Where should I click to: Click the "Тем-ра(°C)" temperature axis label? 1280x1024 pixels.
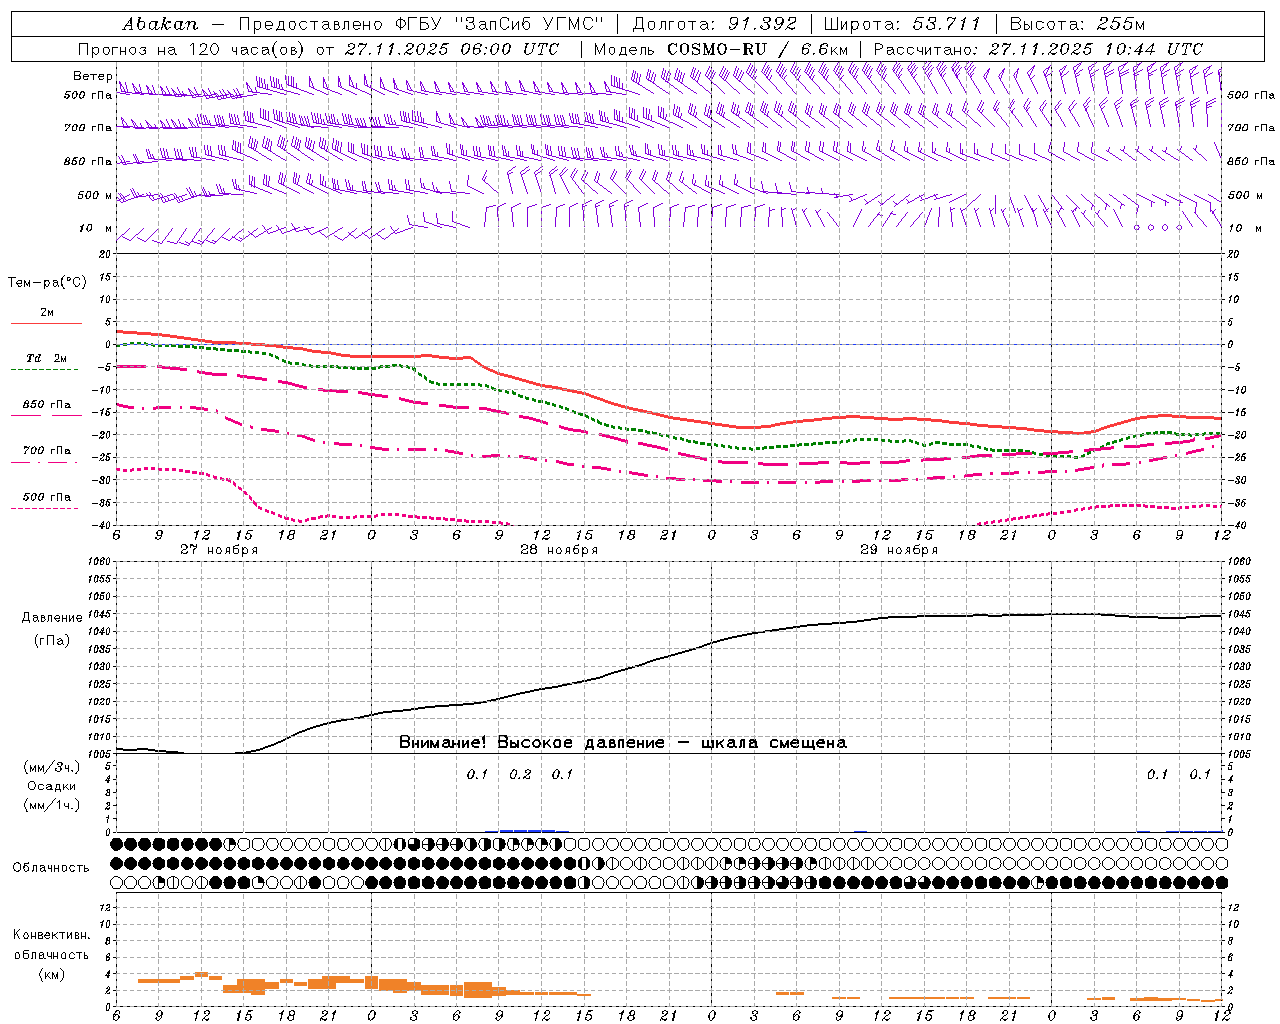point(47,283)
